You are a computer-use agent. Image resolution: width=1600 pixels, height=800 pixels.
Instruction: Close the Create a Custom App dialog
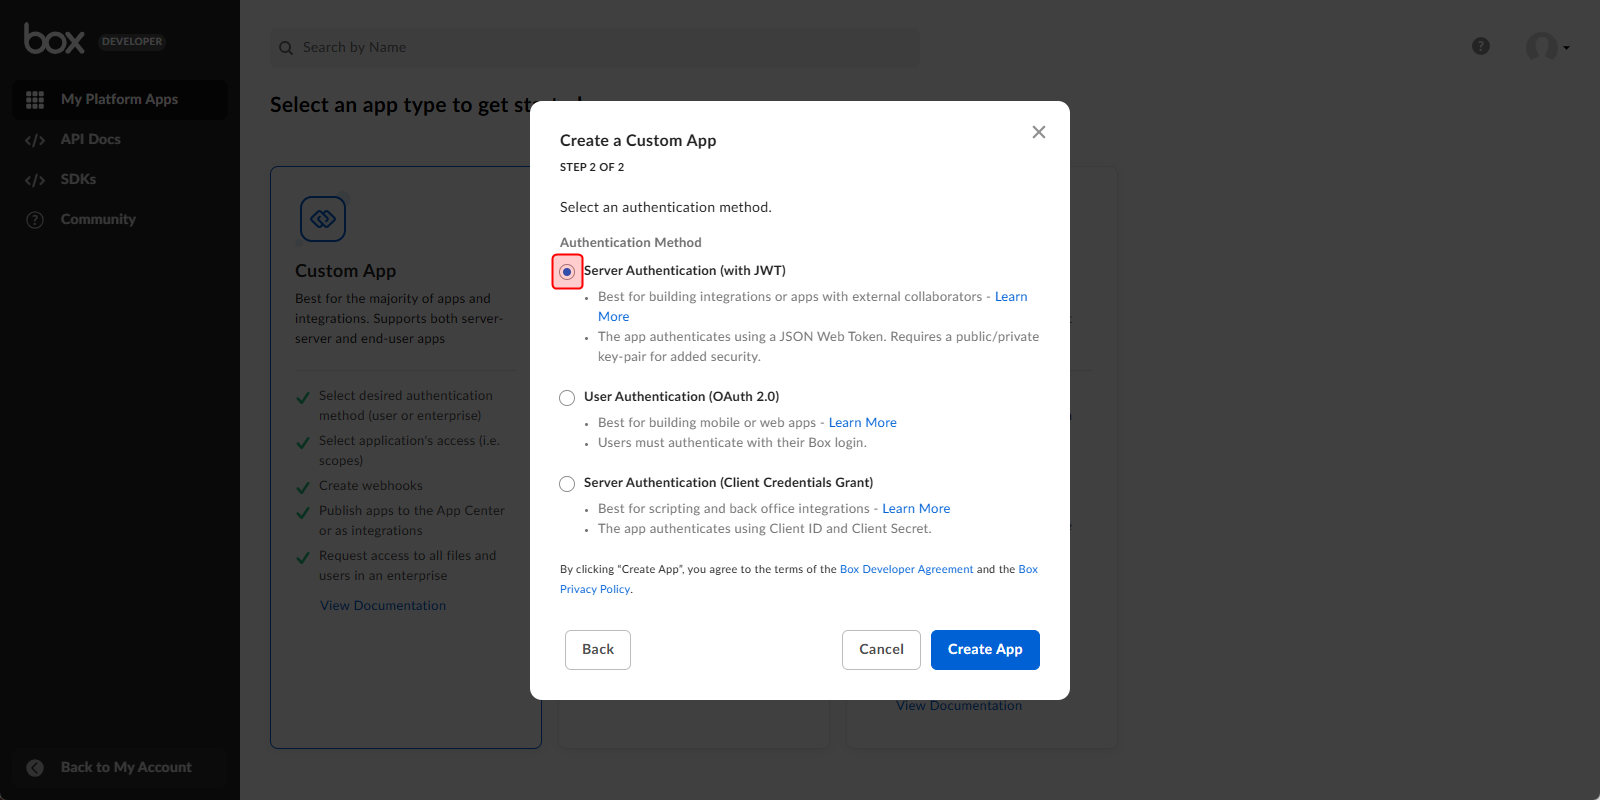1039,132
